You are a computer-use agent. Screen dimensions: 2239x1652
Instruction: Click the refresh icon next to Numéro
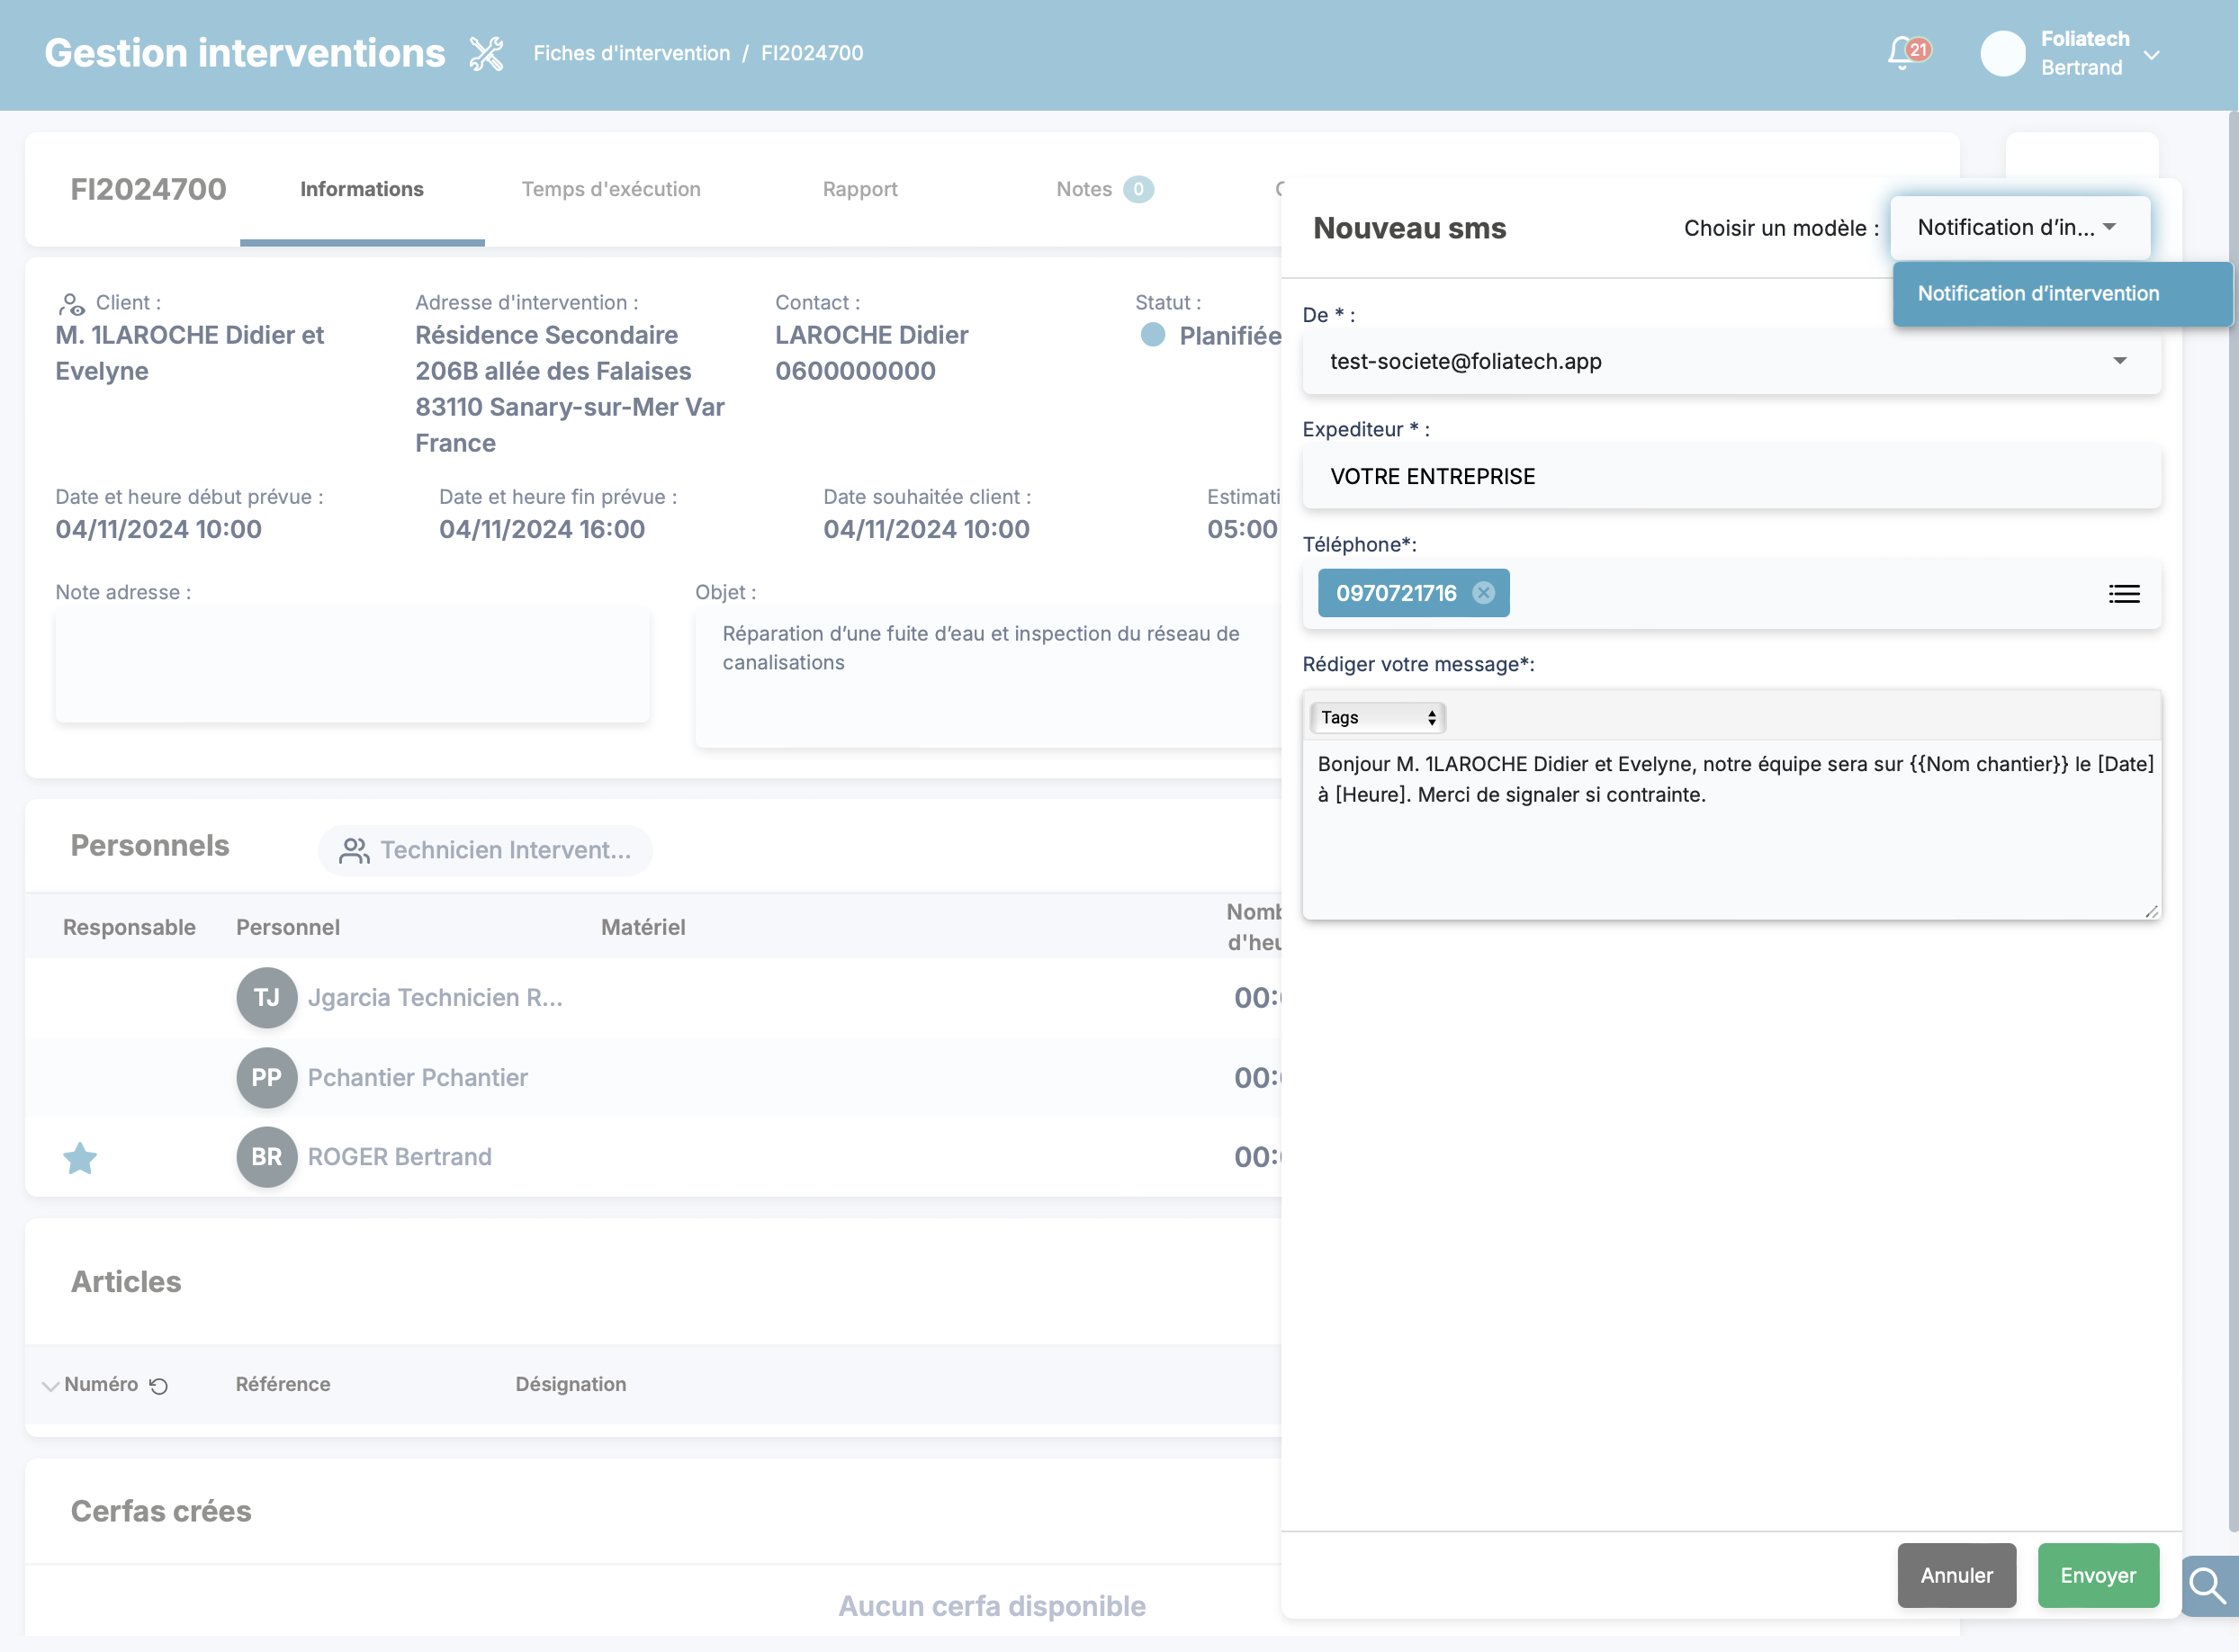[158, 1385]
